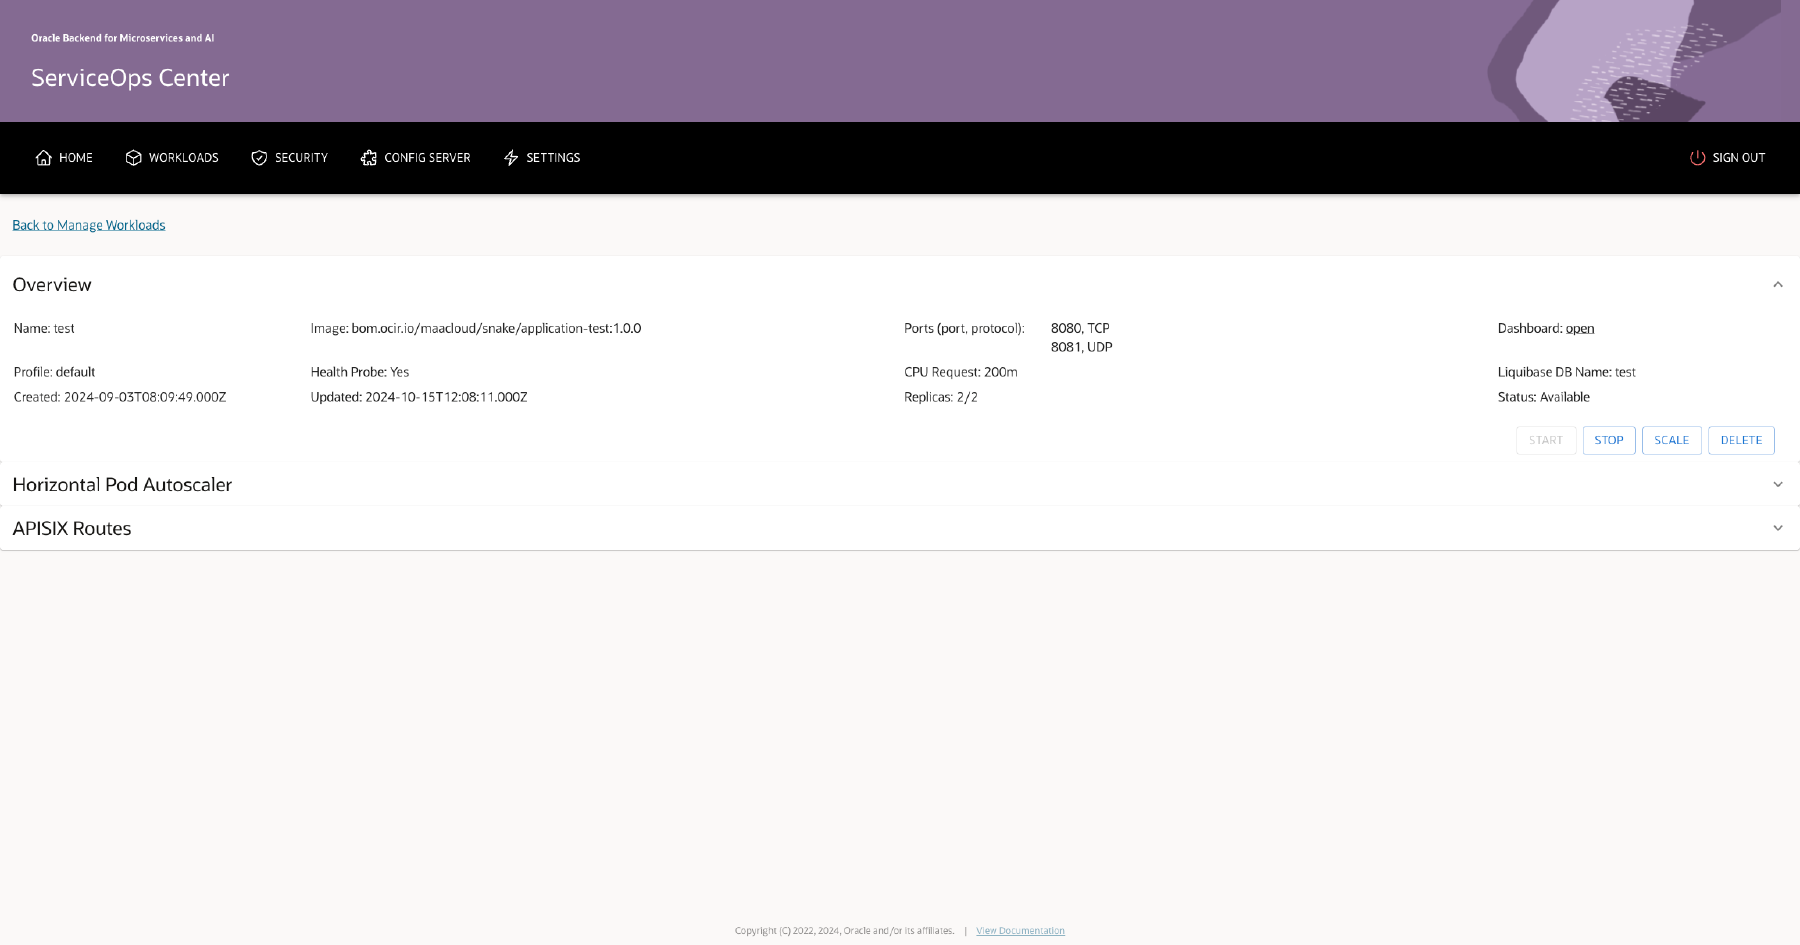The image size is (1800, 945).
Task: Select the Settings lightning icon
Action: click(x=510, y=157)
